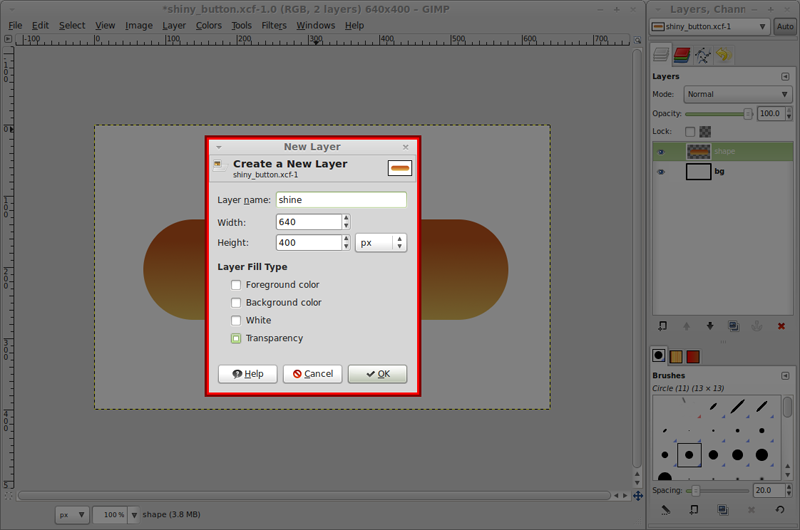800x530 pixels.
Task: Click the Width spinner arrows
Action: click(x=346, y=222)
